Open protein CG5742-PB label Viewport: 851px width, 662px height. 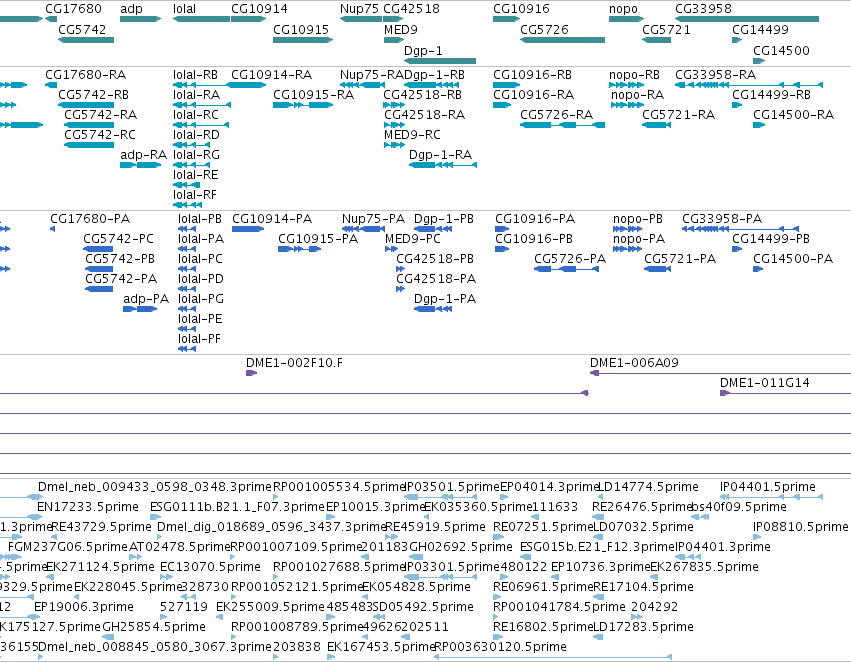click(120, 259)
